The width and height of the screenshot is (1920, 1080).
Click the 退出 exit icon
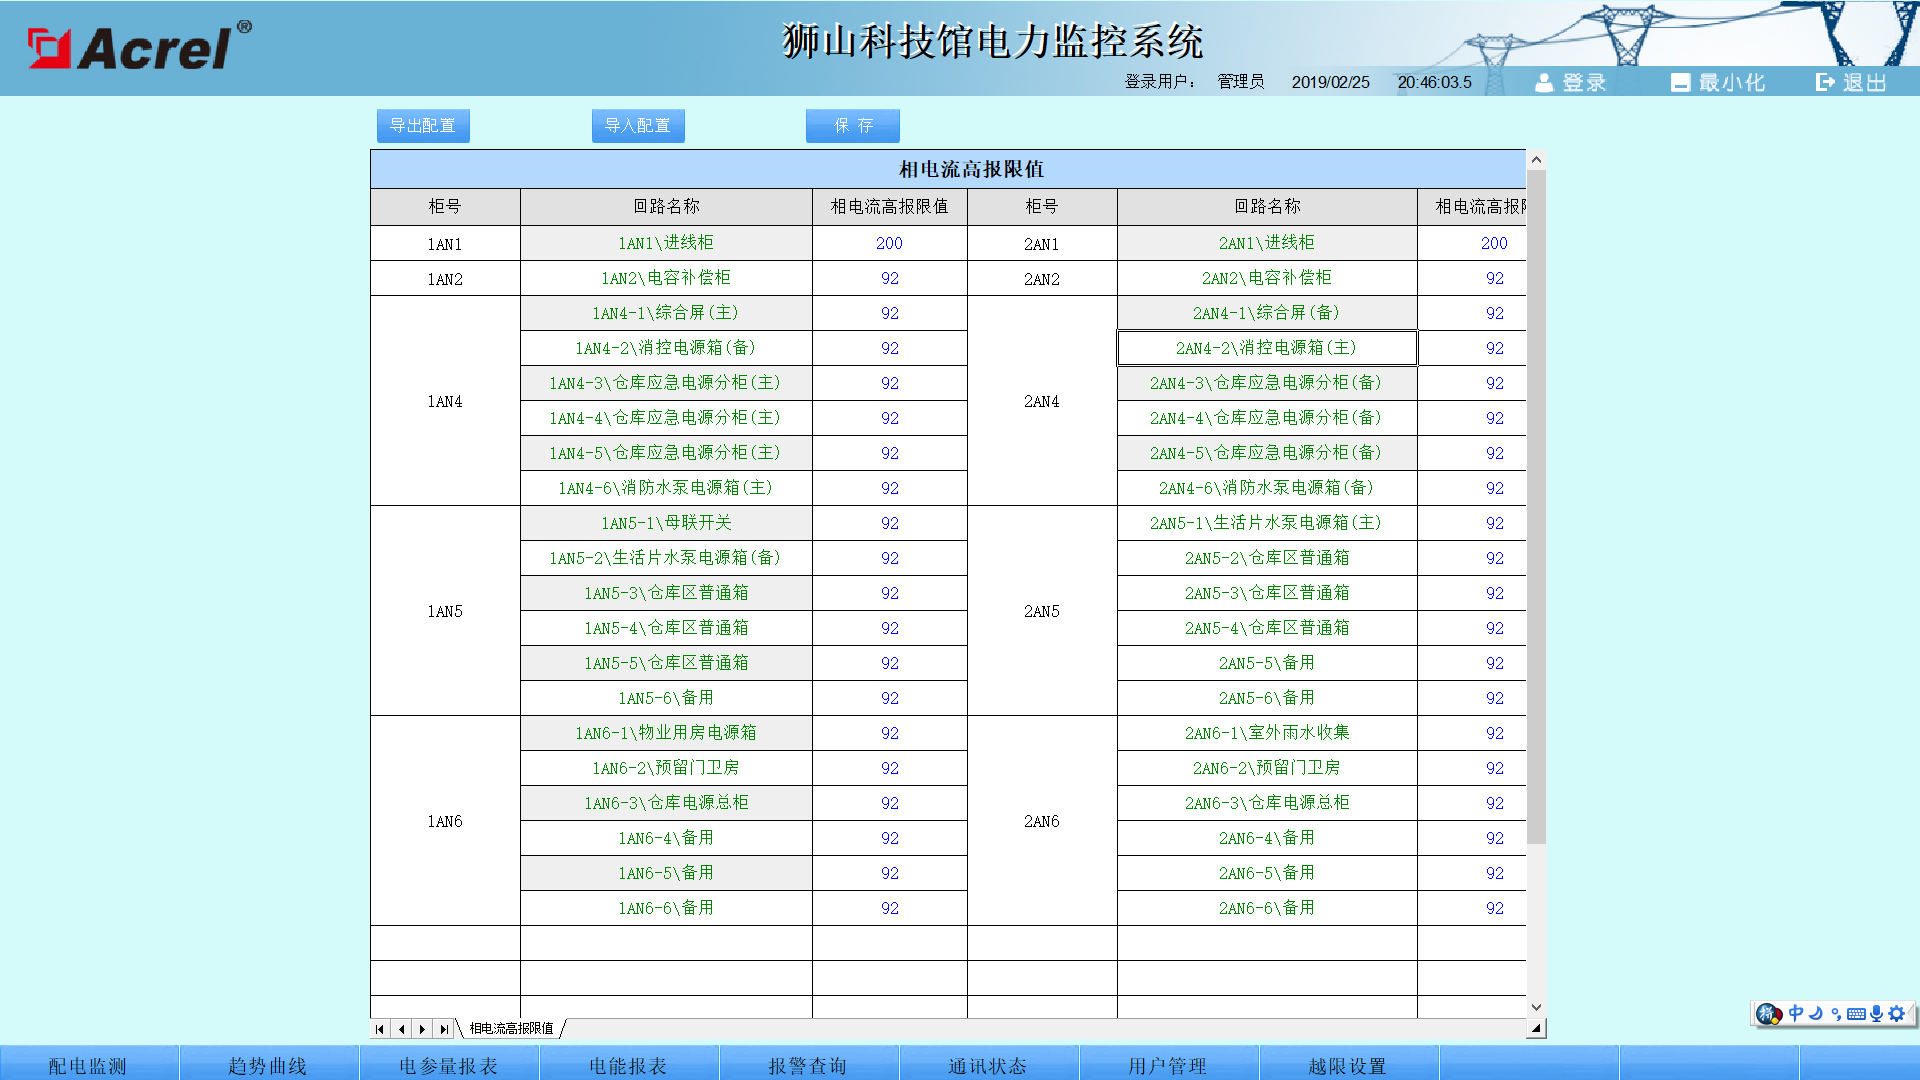[x=1825, y=83]
